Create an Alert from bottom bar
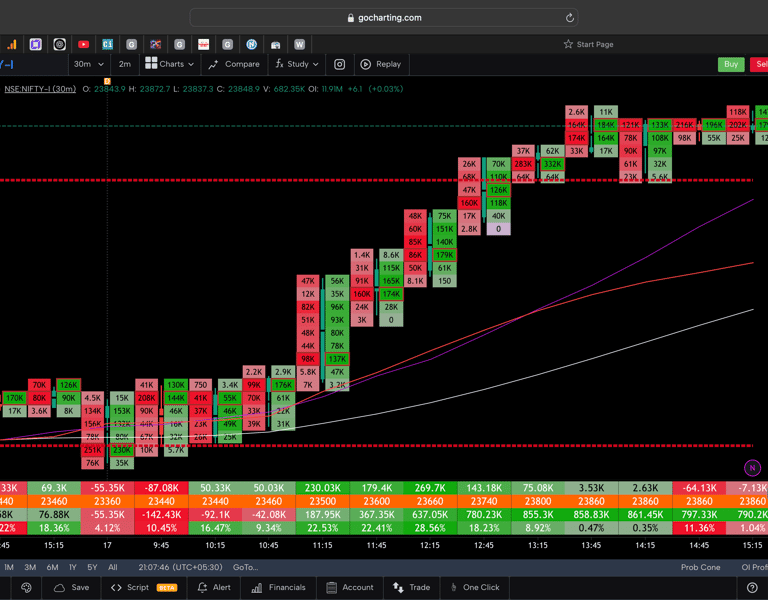Image resolution: width=768 pixels, height=600 pixels. (214, 587)
